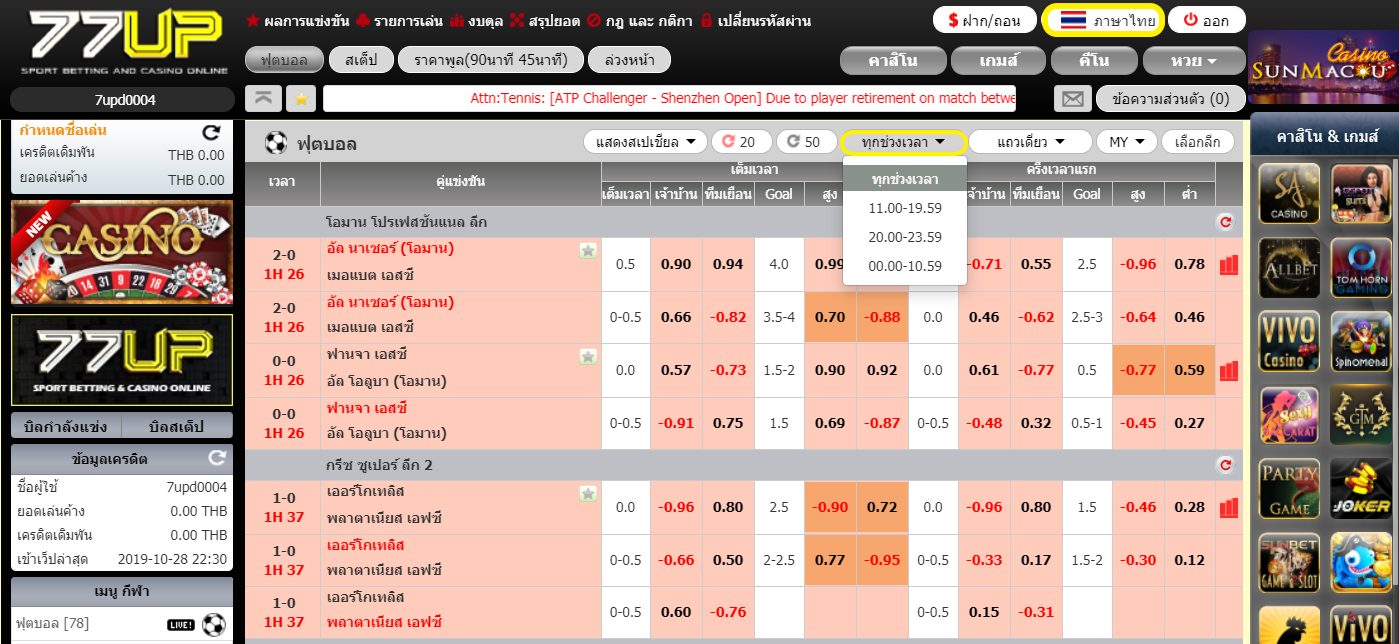Switch to the สเต็ป tab

(361, 60)
